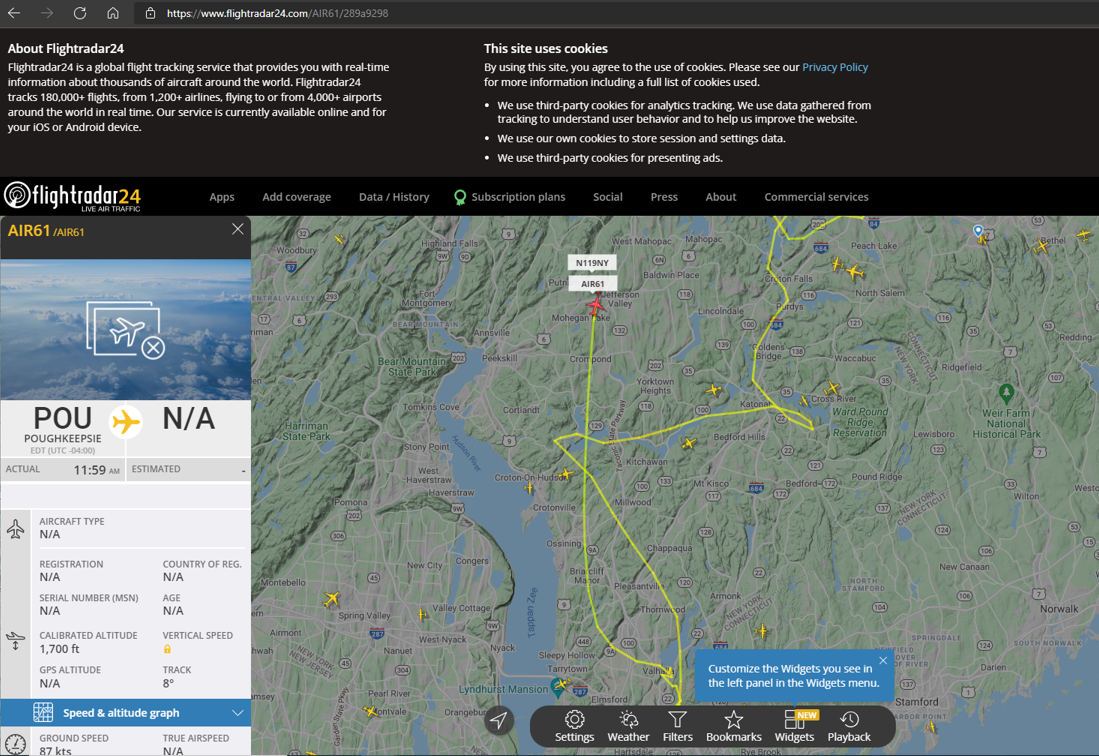Click the aircraft type plane icon
Viewport: 1099px width, 756px height.
coord(15,528)
